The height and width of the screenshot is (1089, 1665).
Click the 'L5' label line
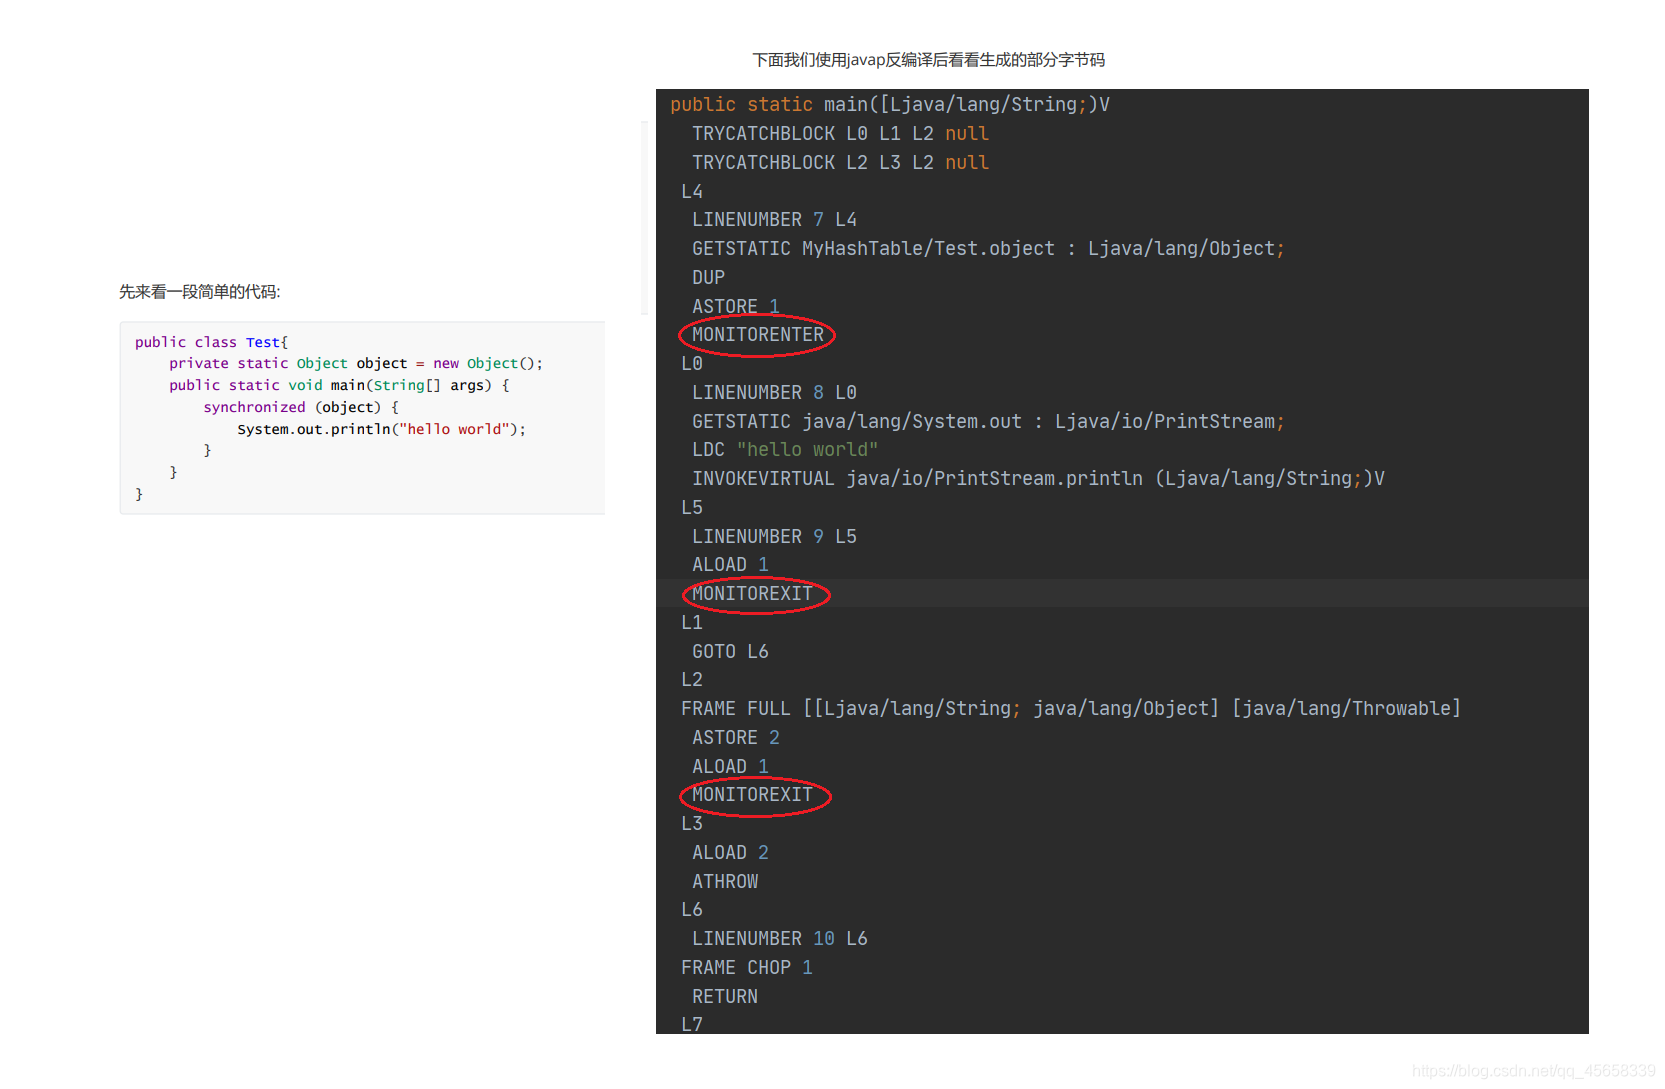pyautogui.click(x=692, y=508)
